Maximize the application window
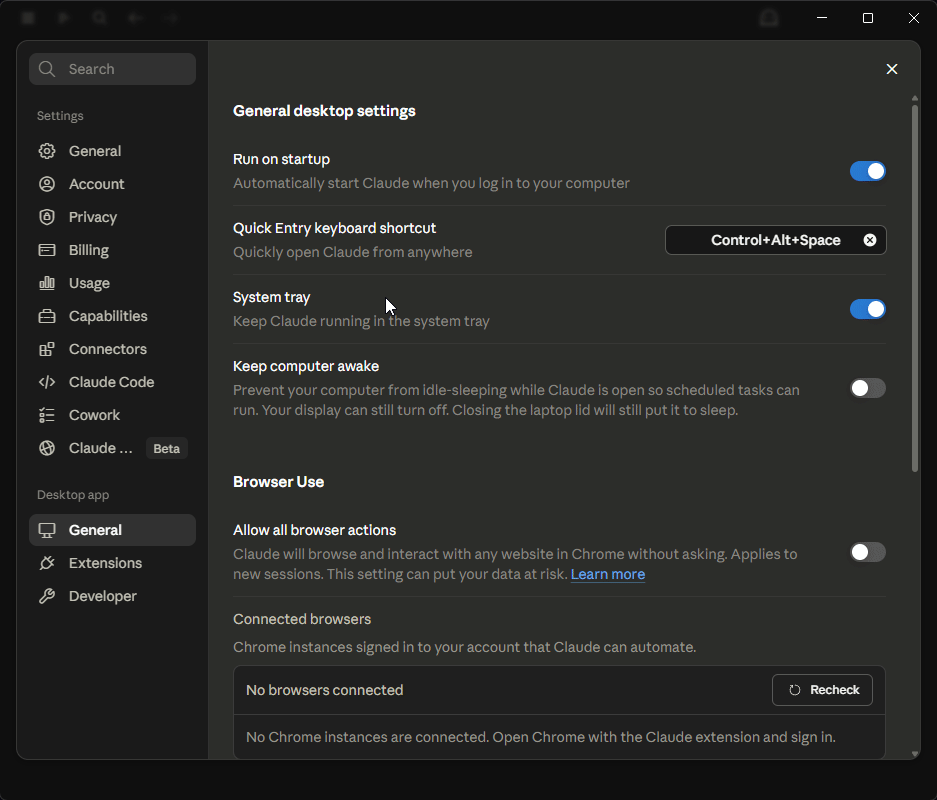937x800 pixels. [868, 18]
